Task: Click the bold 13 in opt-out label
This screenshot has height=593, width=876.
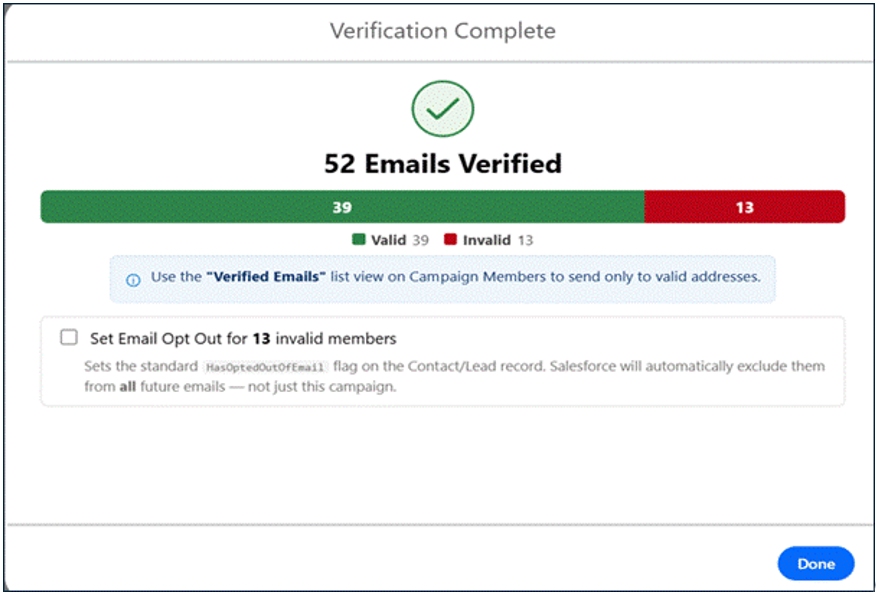Action: point(261,339)
